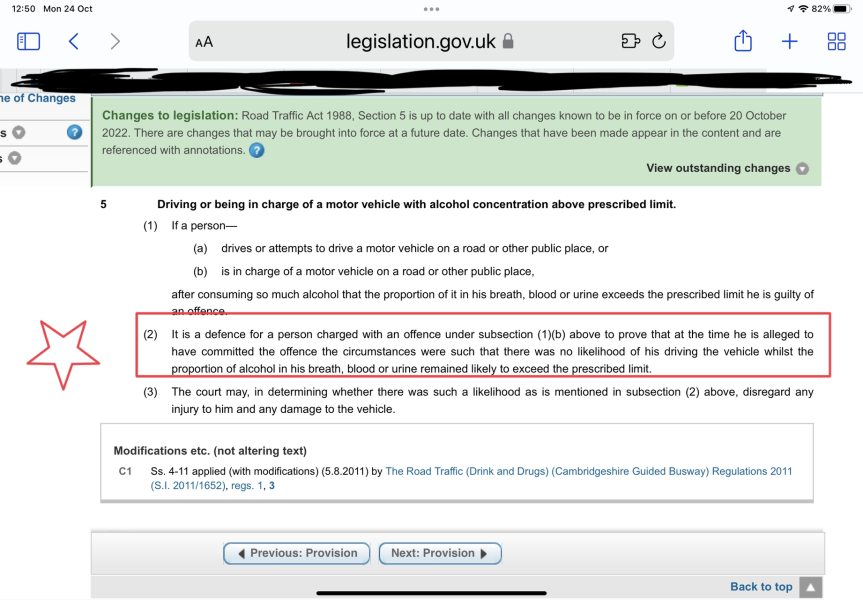Open a new tab with plus
Screen dimensions: 863x600
pyautogui.click(x=789, y=41)
